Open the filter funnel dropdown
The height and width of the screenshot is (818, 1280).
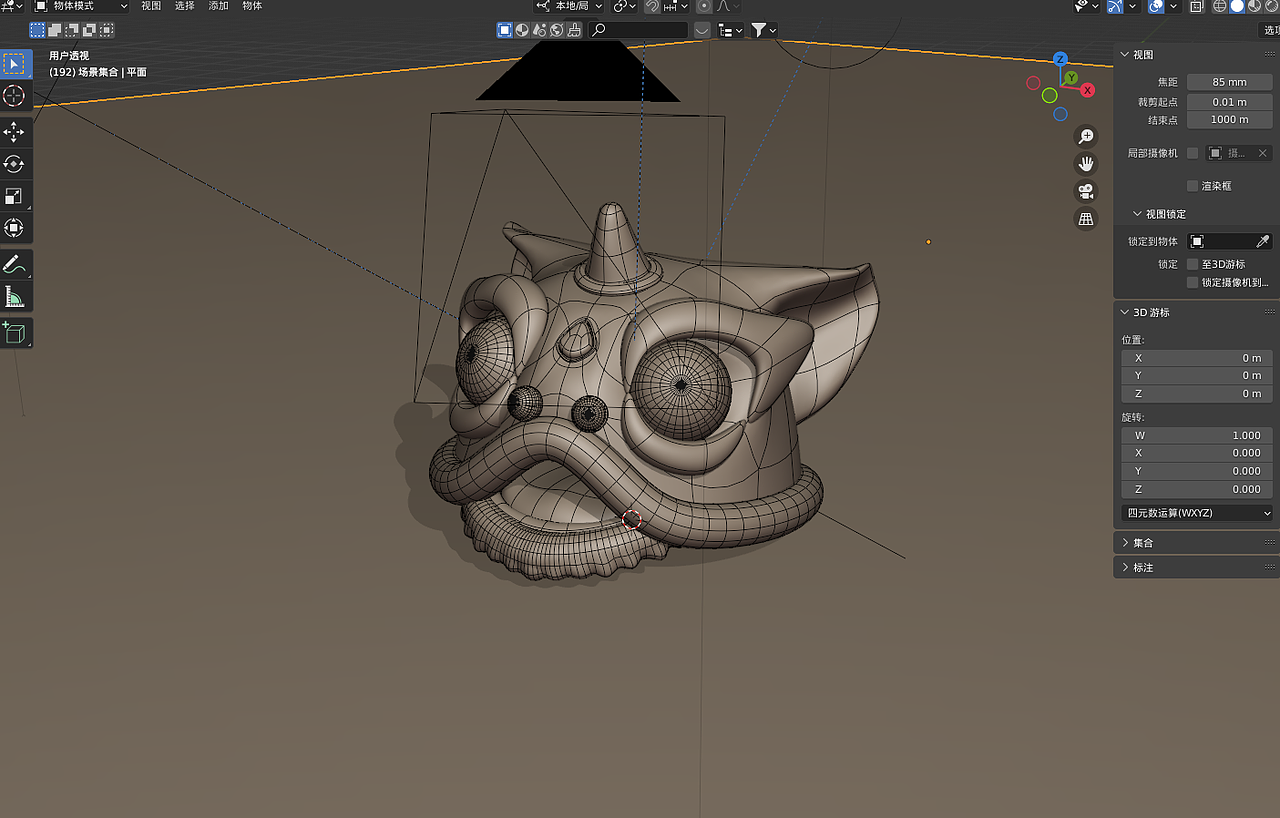pyautogui.click(x=764, y=30)
